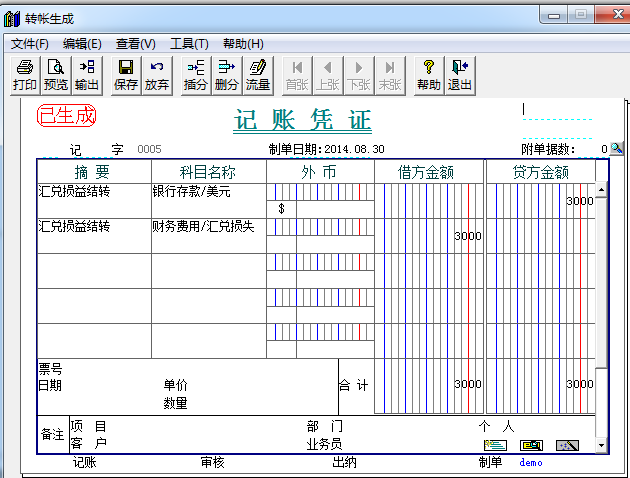
Task: Click the 放弃 (Discard) toolbar icon
Action: point(157,75)
